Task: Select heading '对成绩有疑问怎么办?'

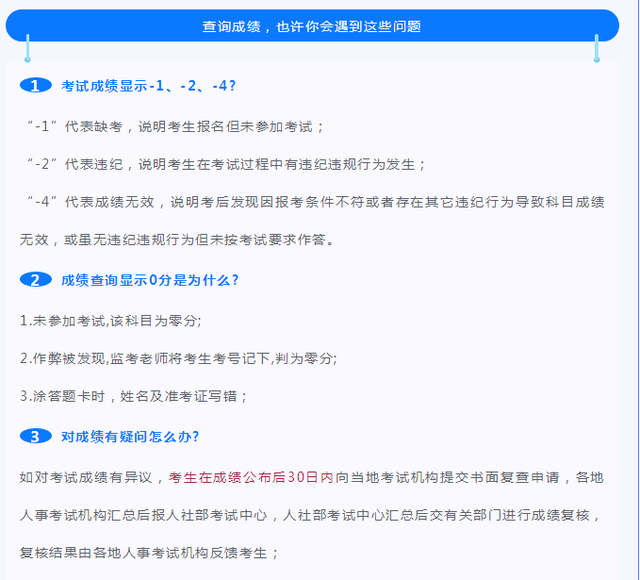Action: pyautogui.click(x=130, y=437)
